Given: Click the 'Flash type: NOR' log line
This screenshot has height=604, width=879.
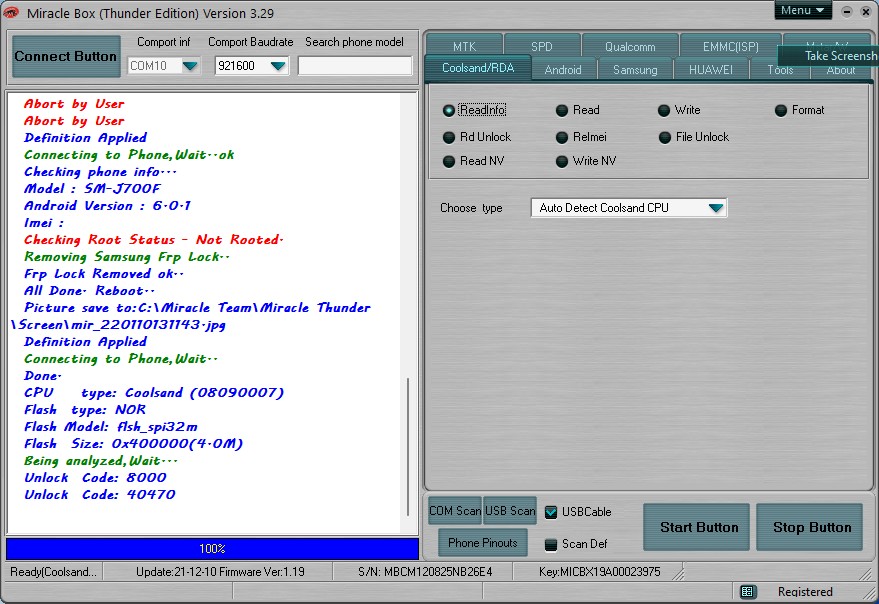Looking at the screenshot, I should pyautogui.click(x=85, y=410).
